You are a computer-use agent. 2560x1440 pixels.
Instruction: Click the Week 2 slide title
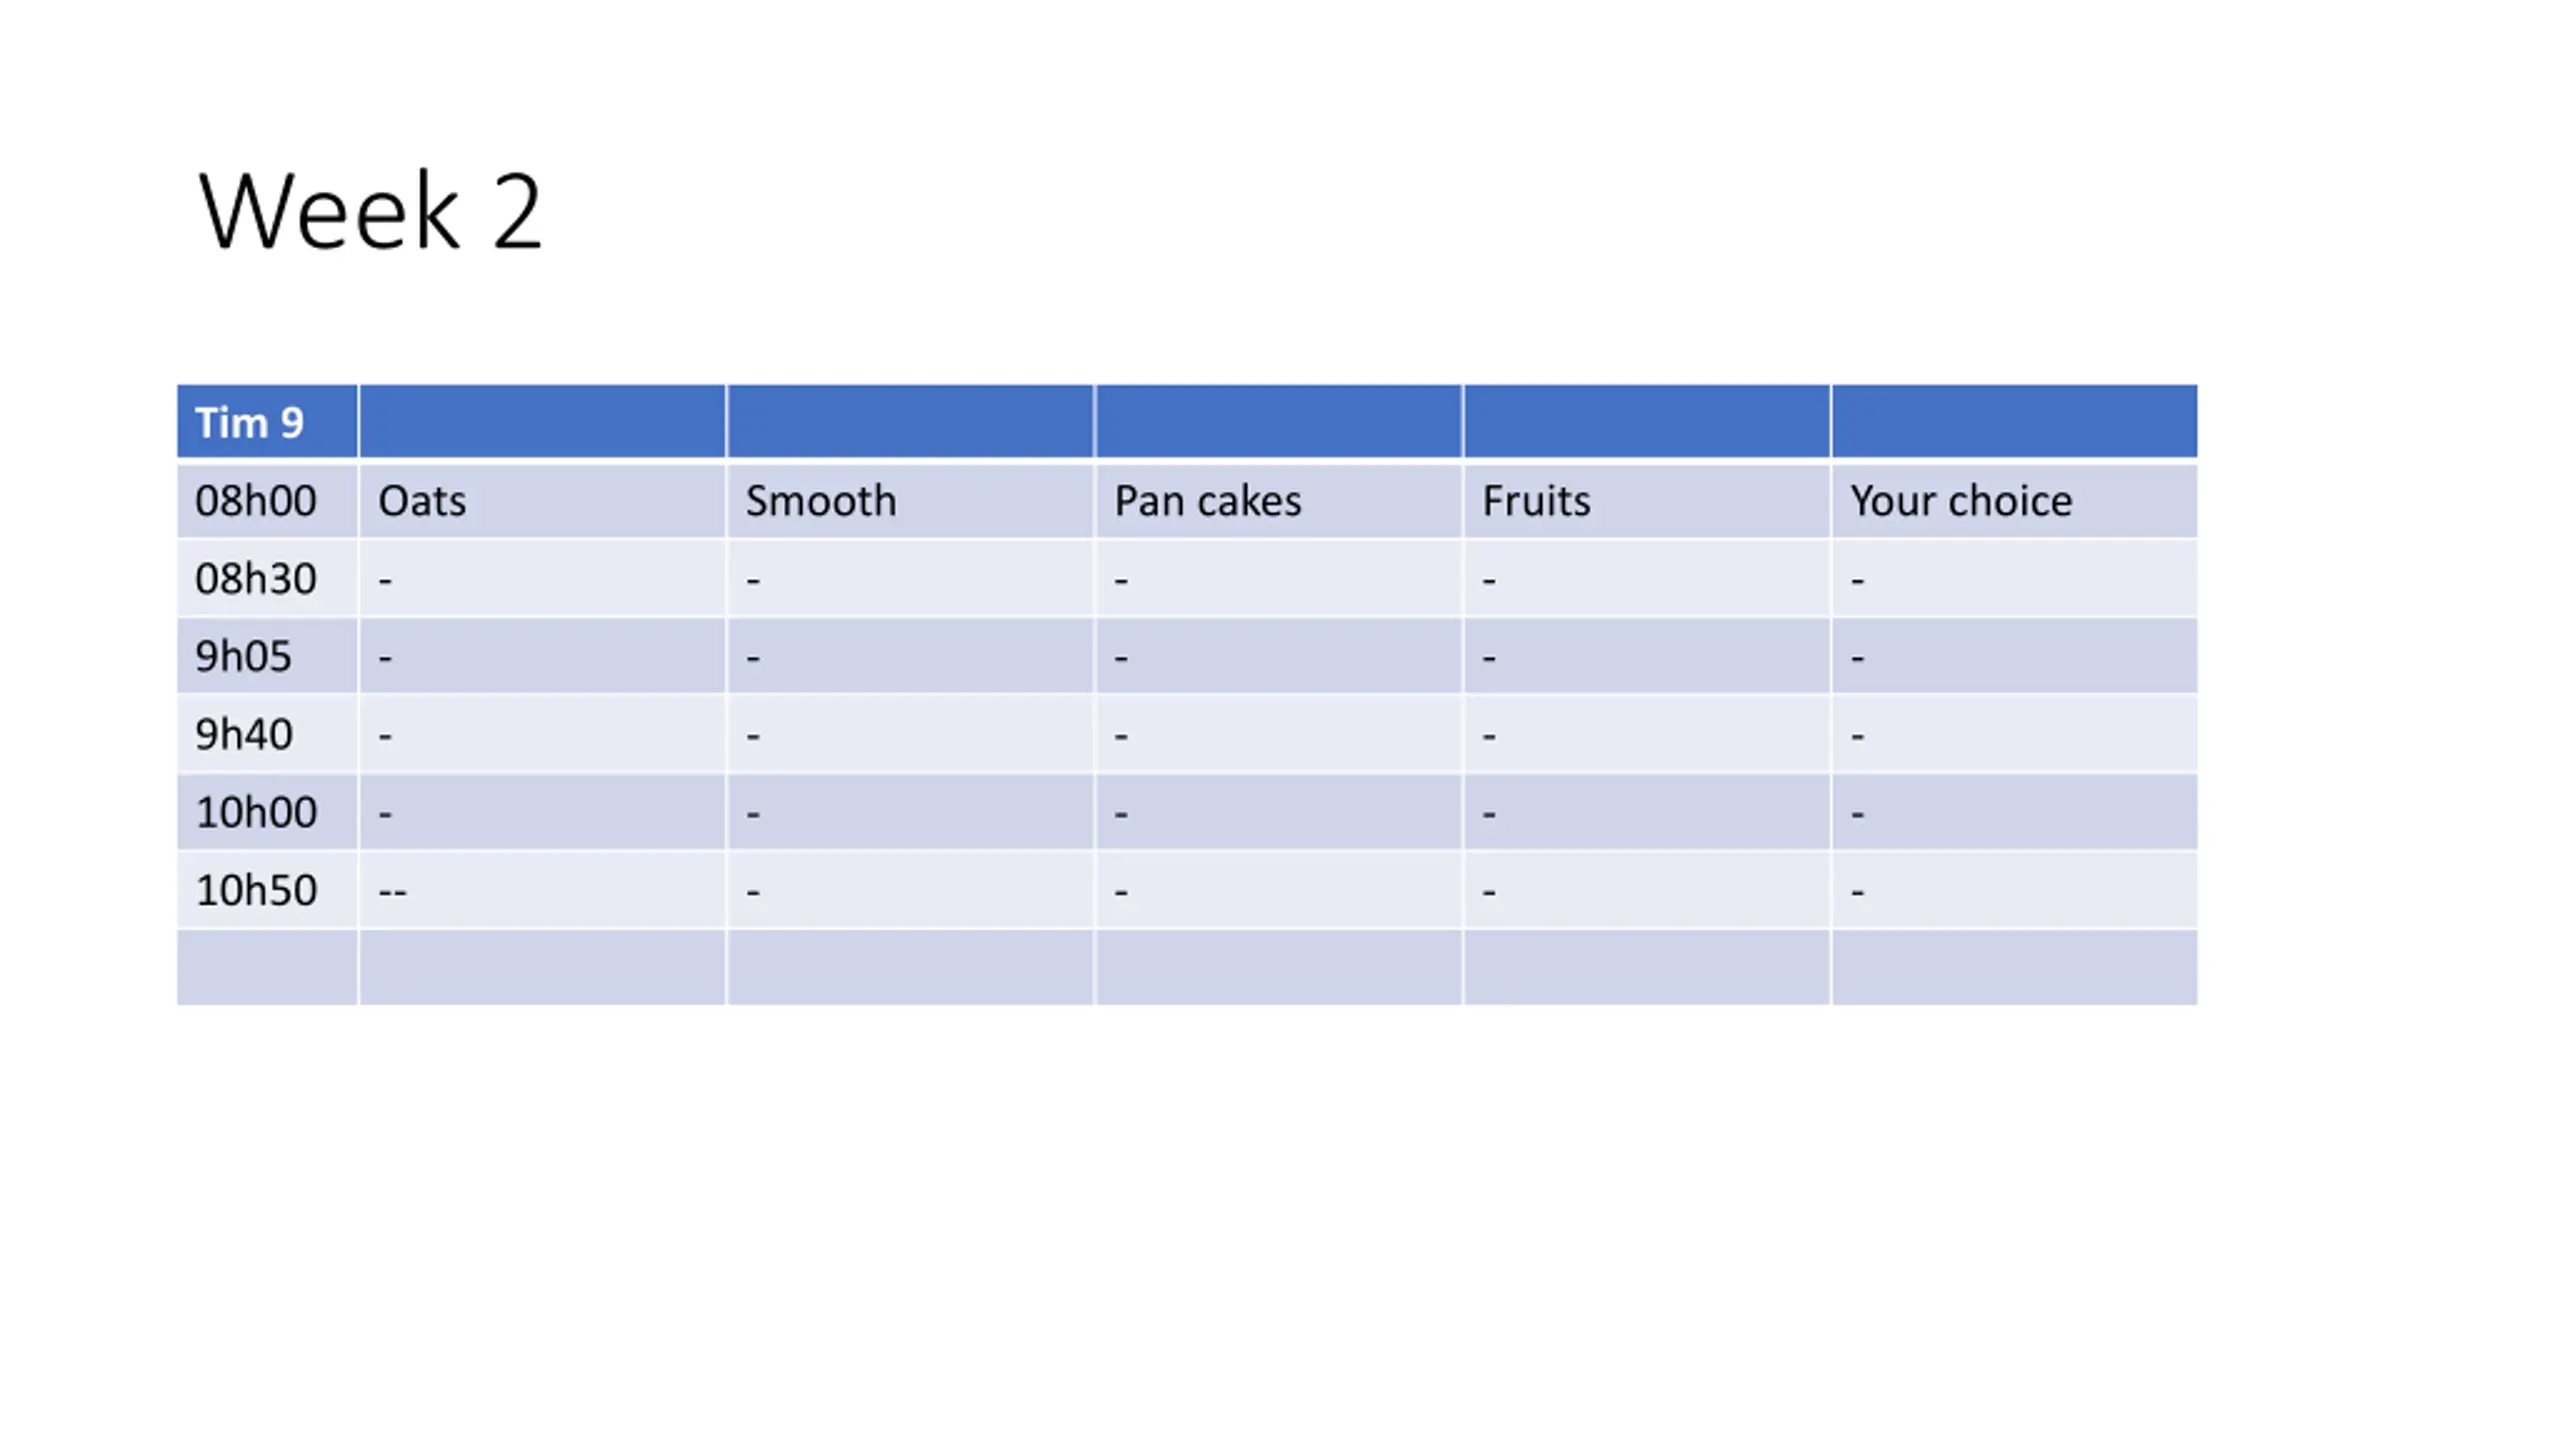(x=370, y=211)
